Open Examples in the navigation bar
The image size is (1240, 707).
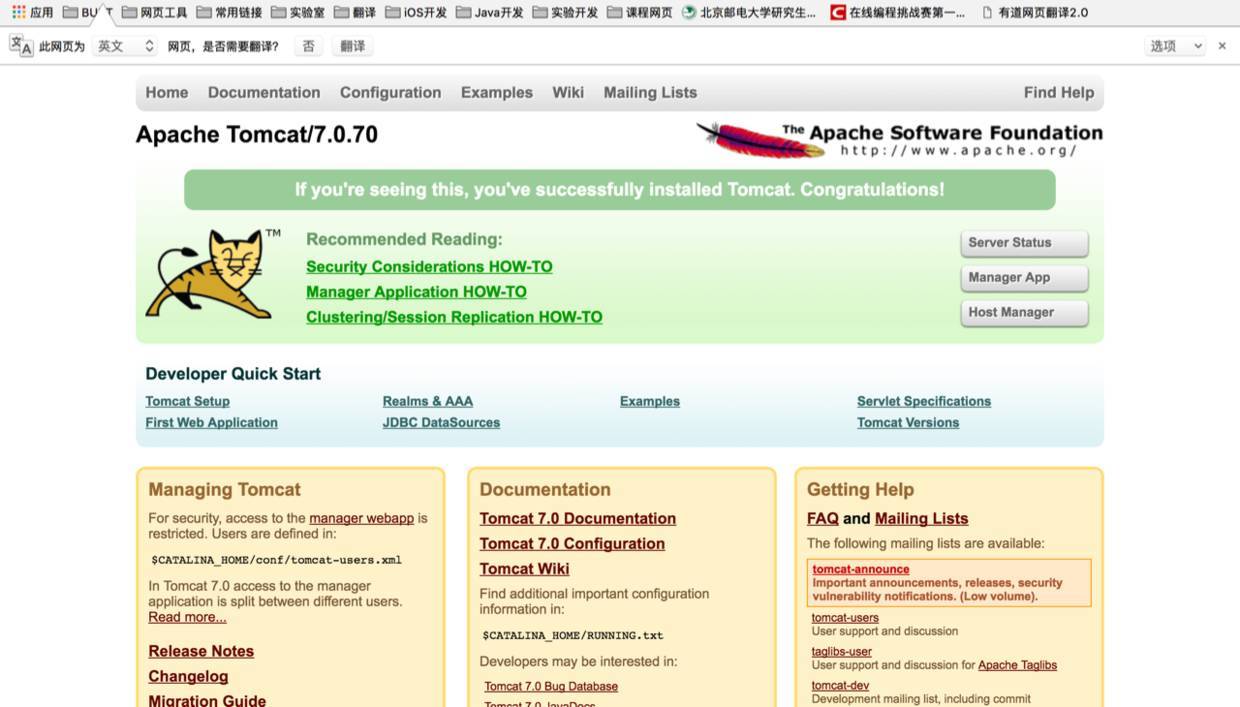point(497,92)
